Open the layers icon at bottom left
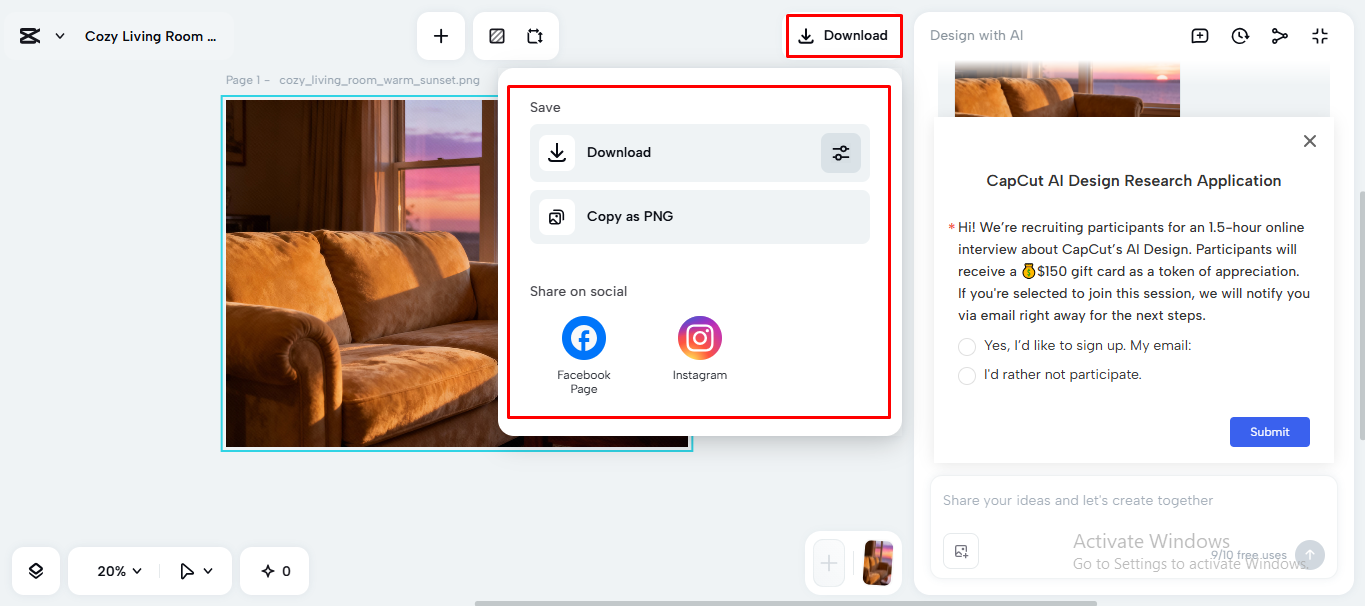This screenshot has height=606, width=1365. 36,571
